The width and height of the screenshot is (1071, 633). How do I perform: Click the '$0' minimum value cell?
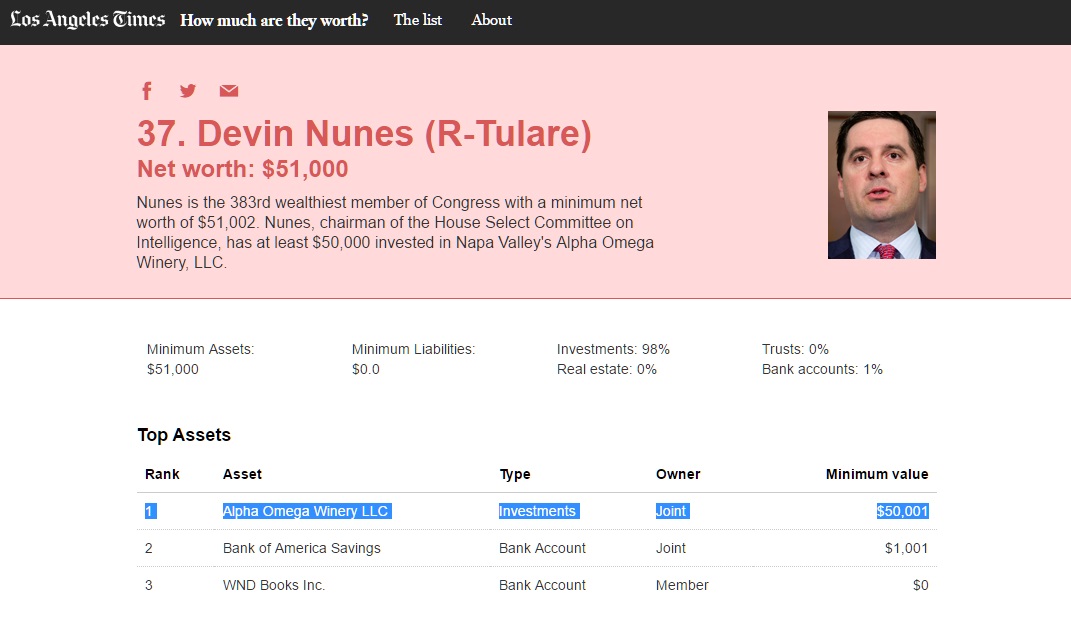[921, 585]
